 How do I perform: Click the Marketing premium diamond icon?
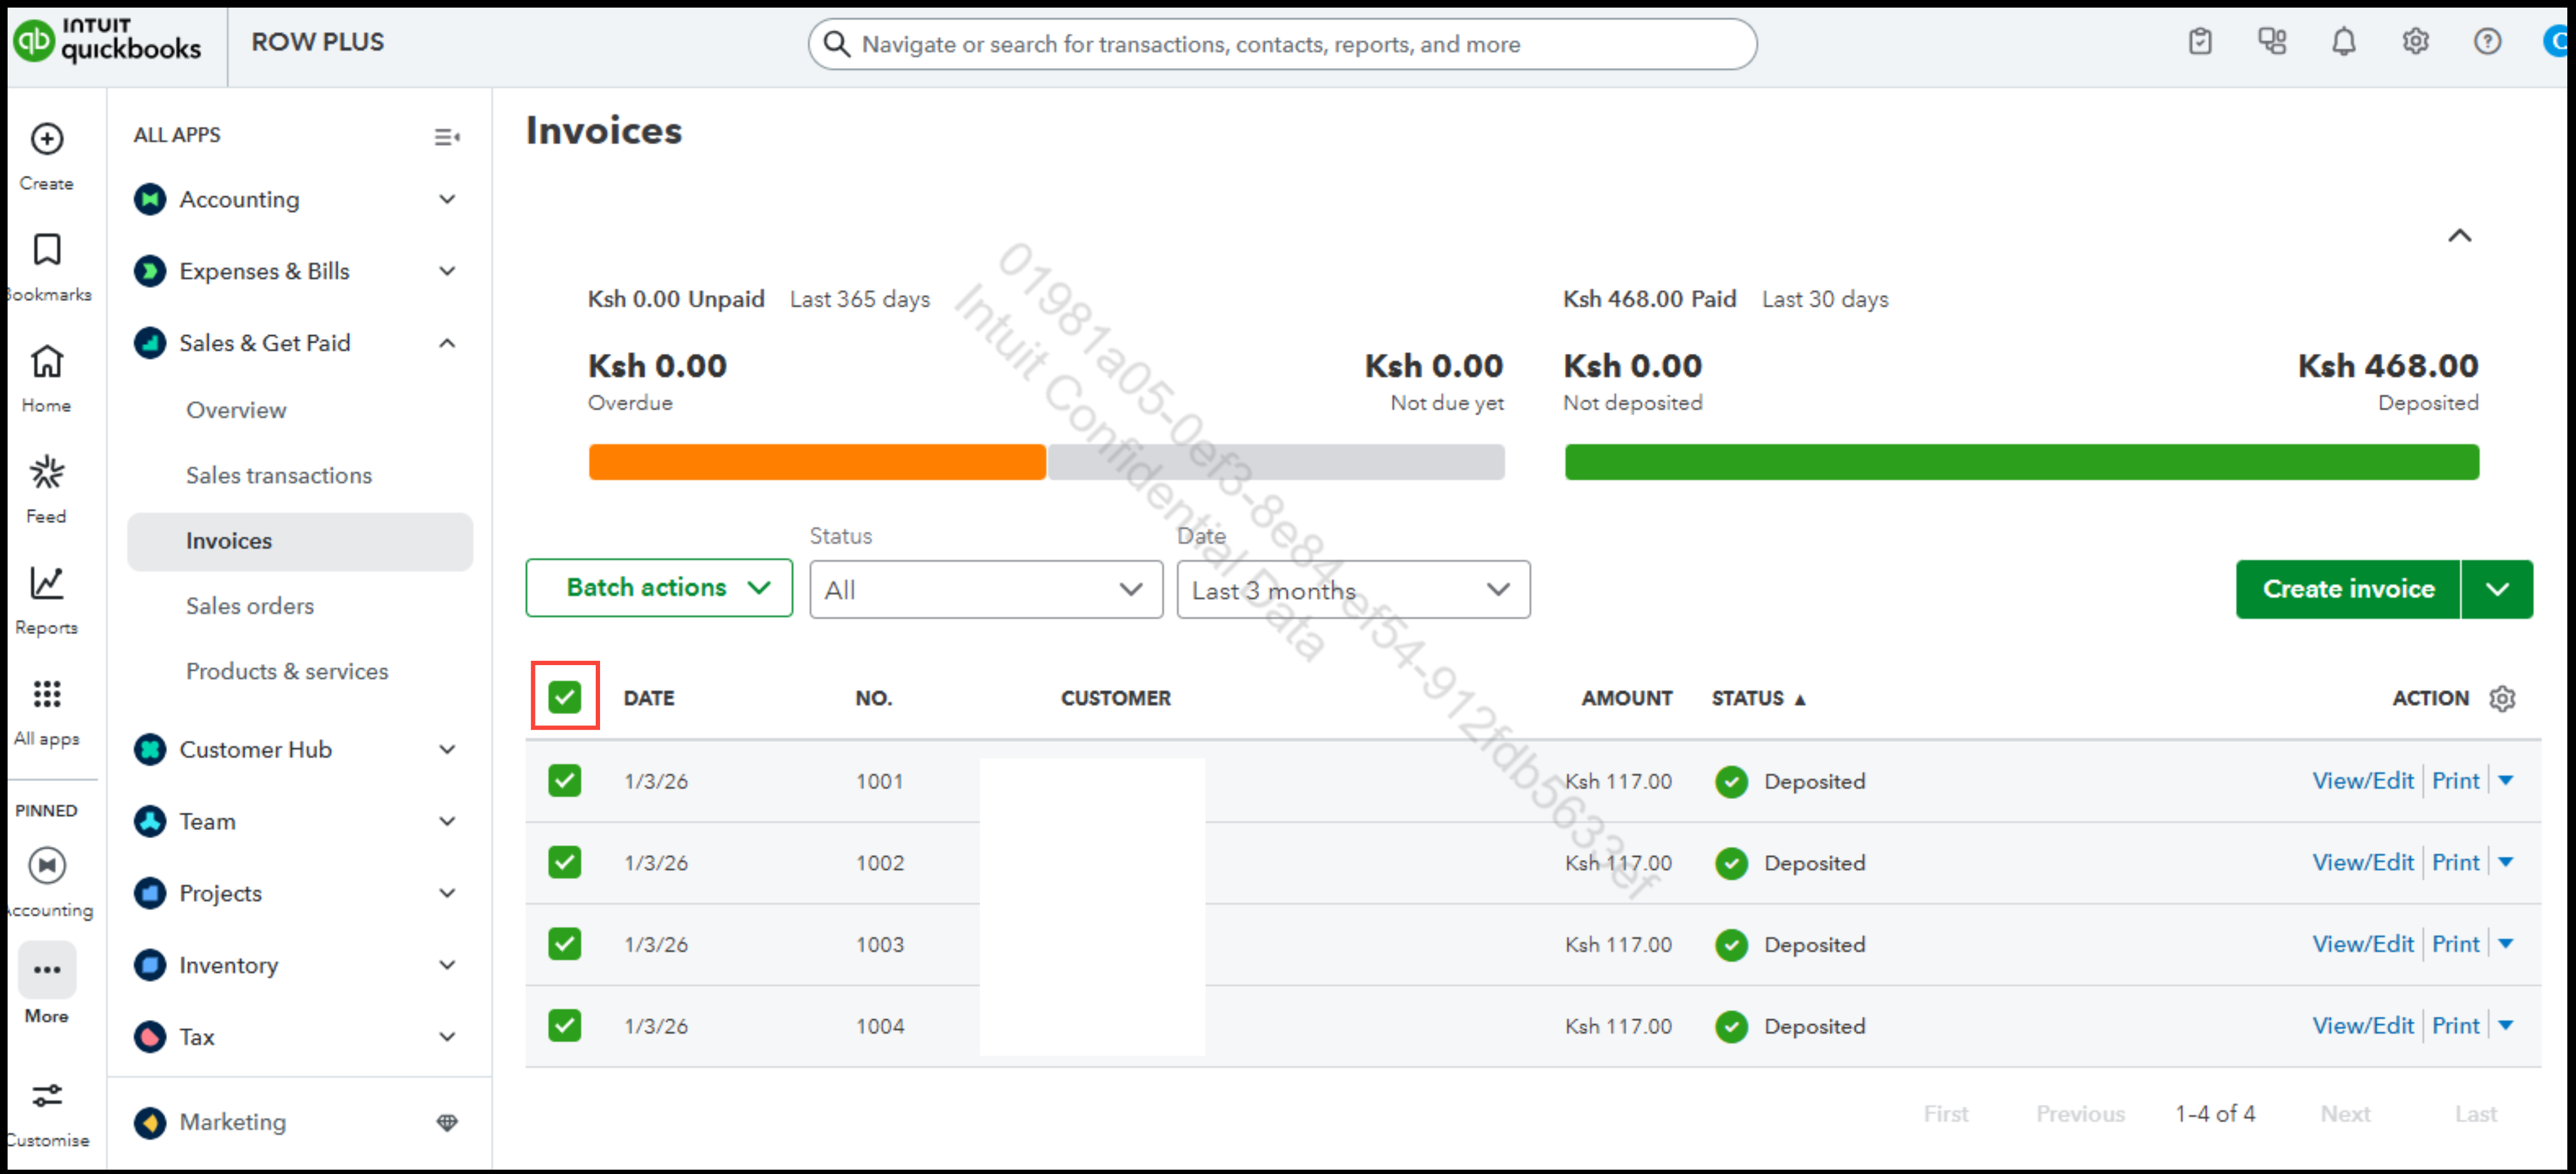447,1122
